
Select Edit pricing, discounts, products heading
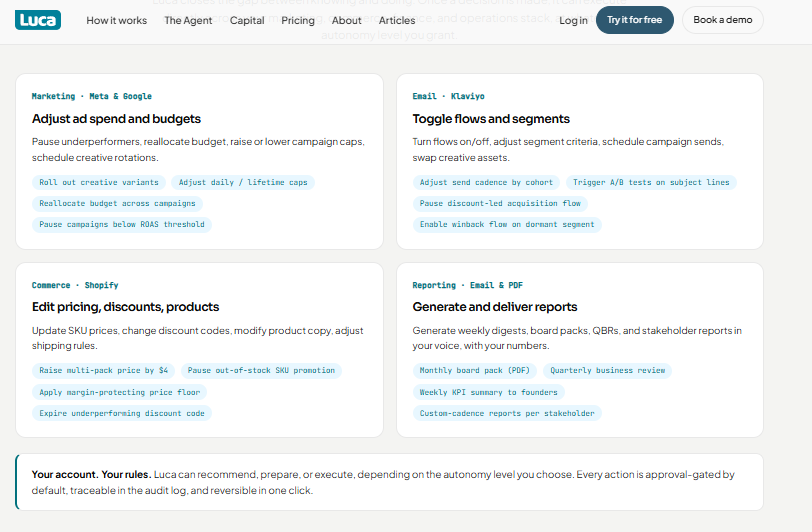tap(125, 307)
